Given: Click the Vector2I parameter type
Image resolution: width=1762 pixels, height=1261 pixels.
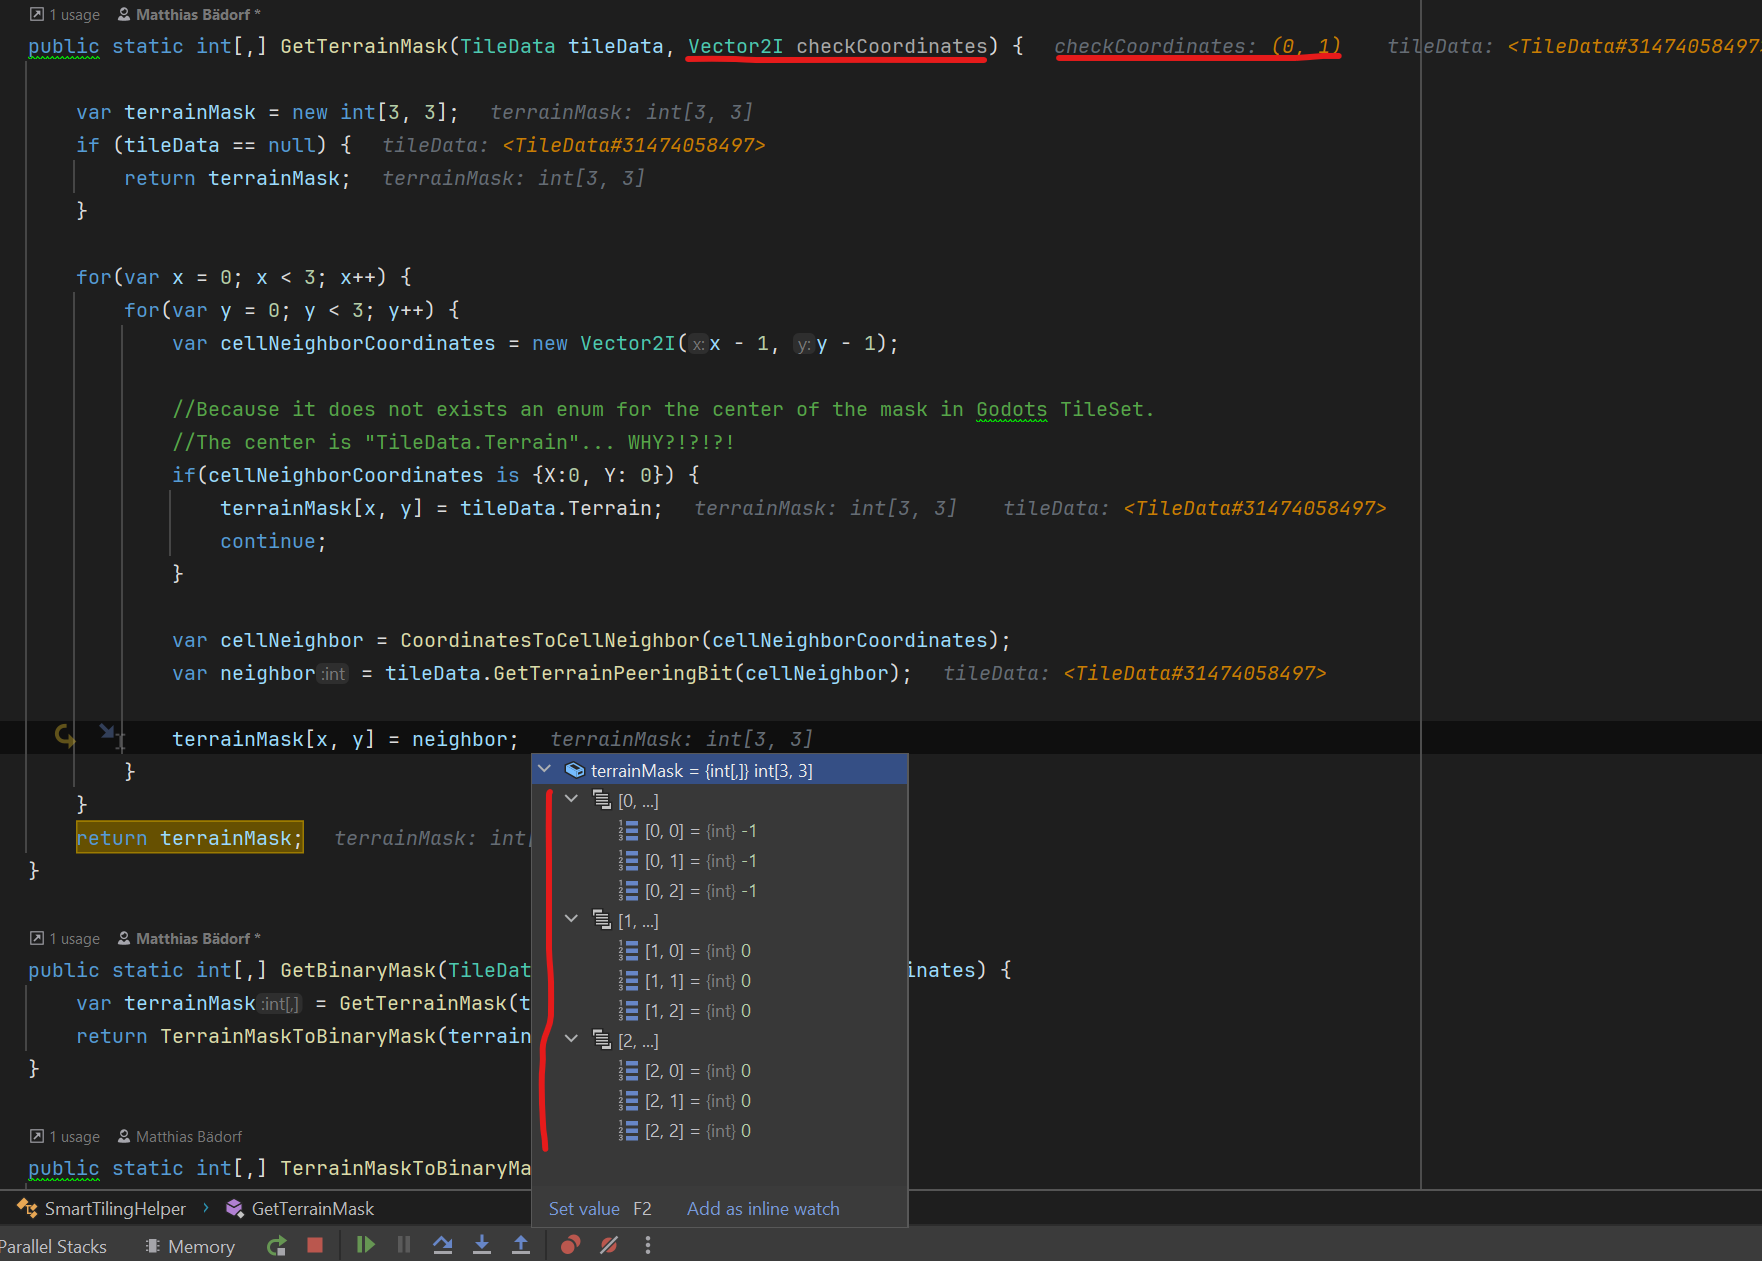Looking at the screenshot, I should coord(736,46).
